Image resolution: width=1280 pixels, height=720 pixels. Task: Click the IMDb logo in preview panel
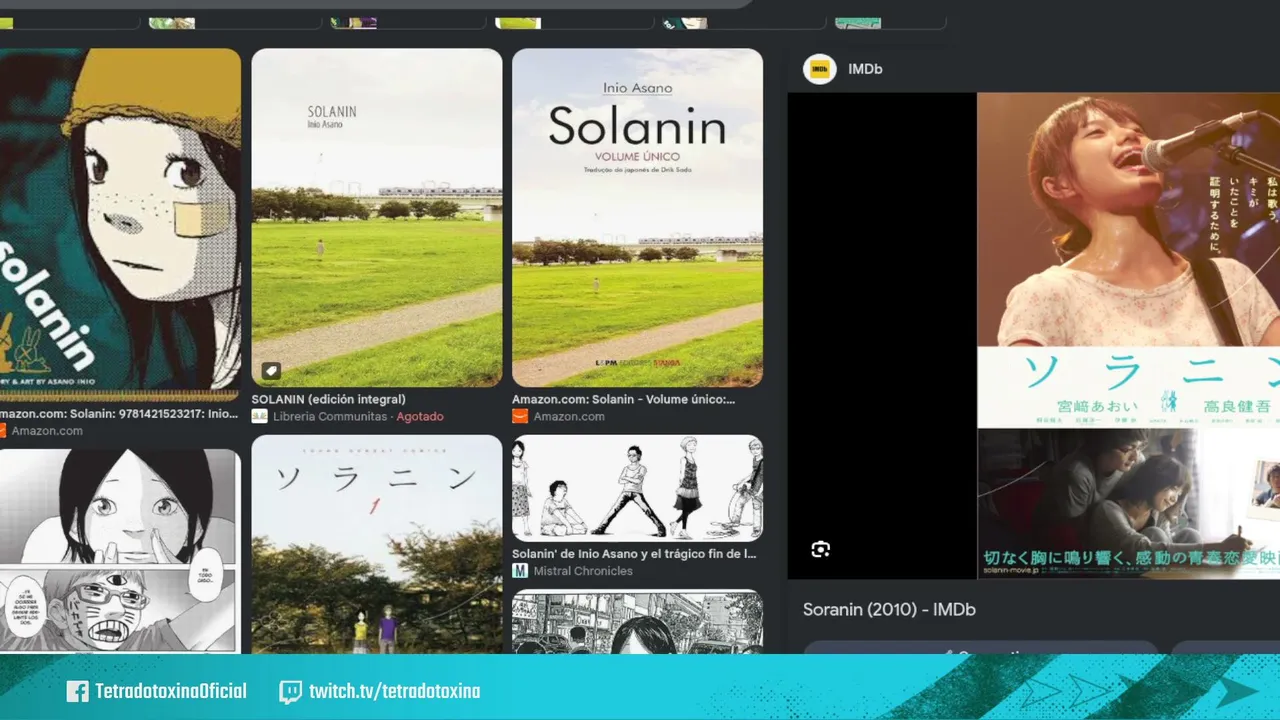click(820, 69)
